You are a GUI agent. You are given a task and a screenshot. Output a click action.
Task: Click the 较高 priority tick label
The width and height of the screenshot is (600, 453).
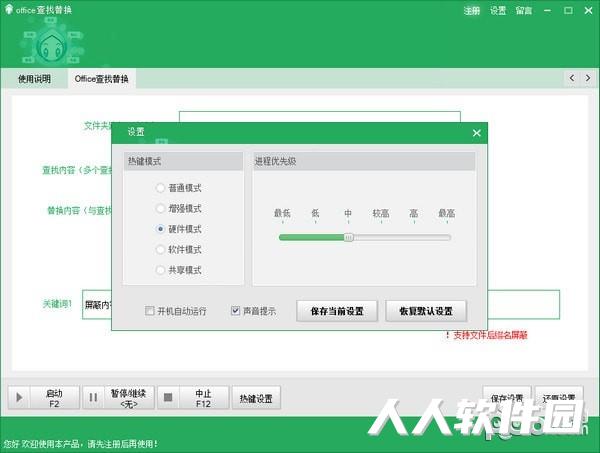(381, 213)
